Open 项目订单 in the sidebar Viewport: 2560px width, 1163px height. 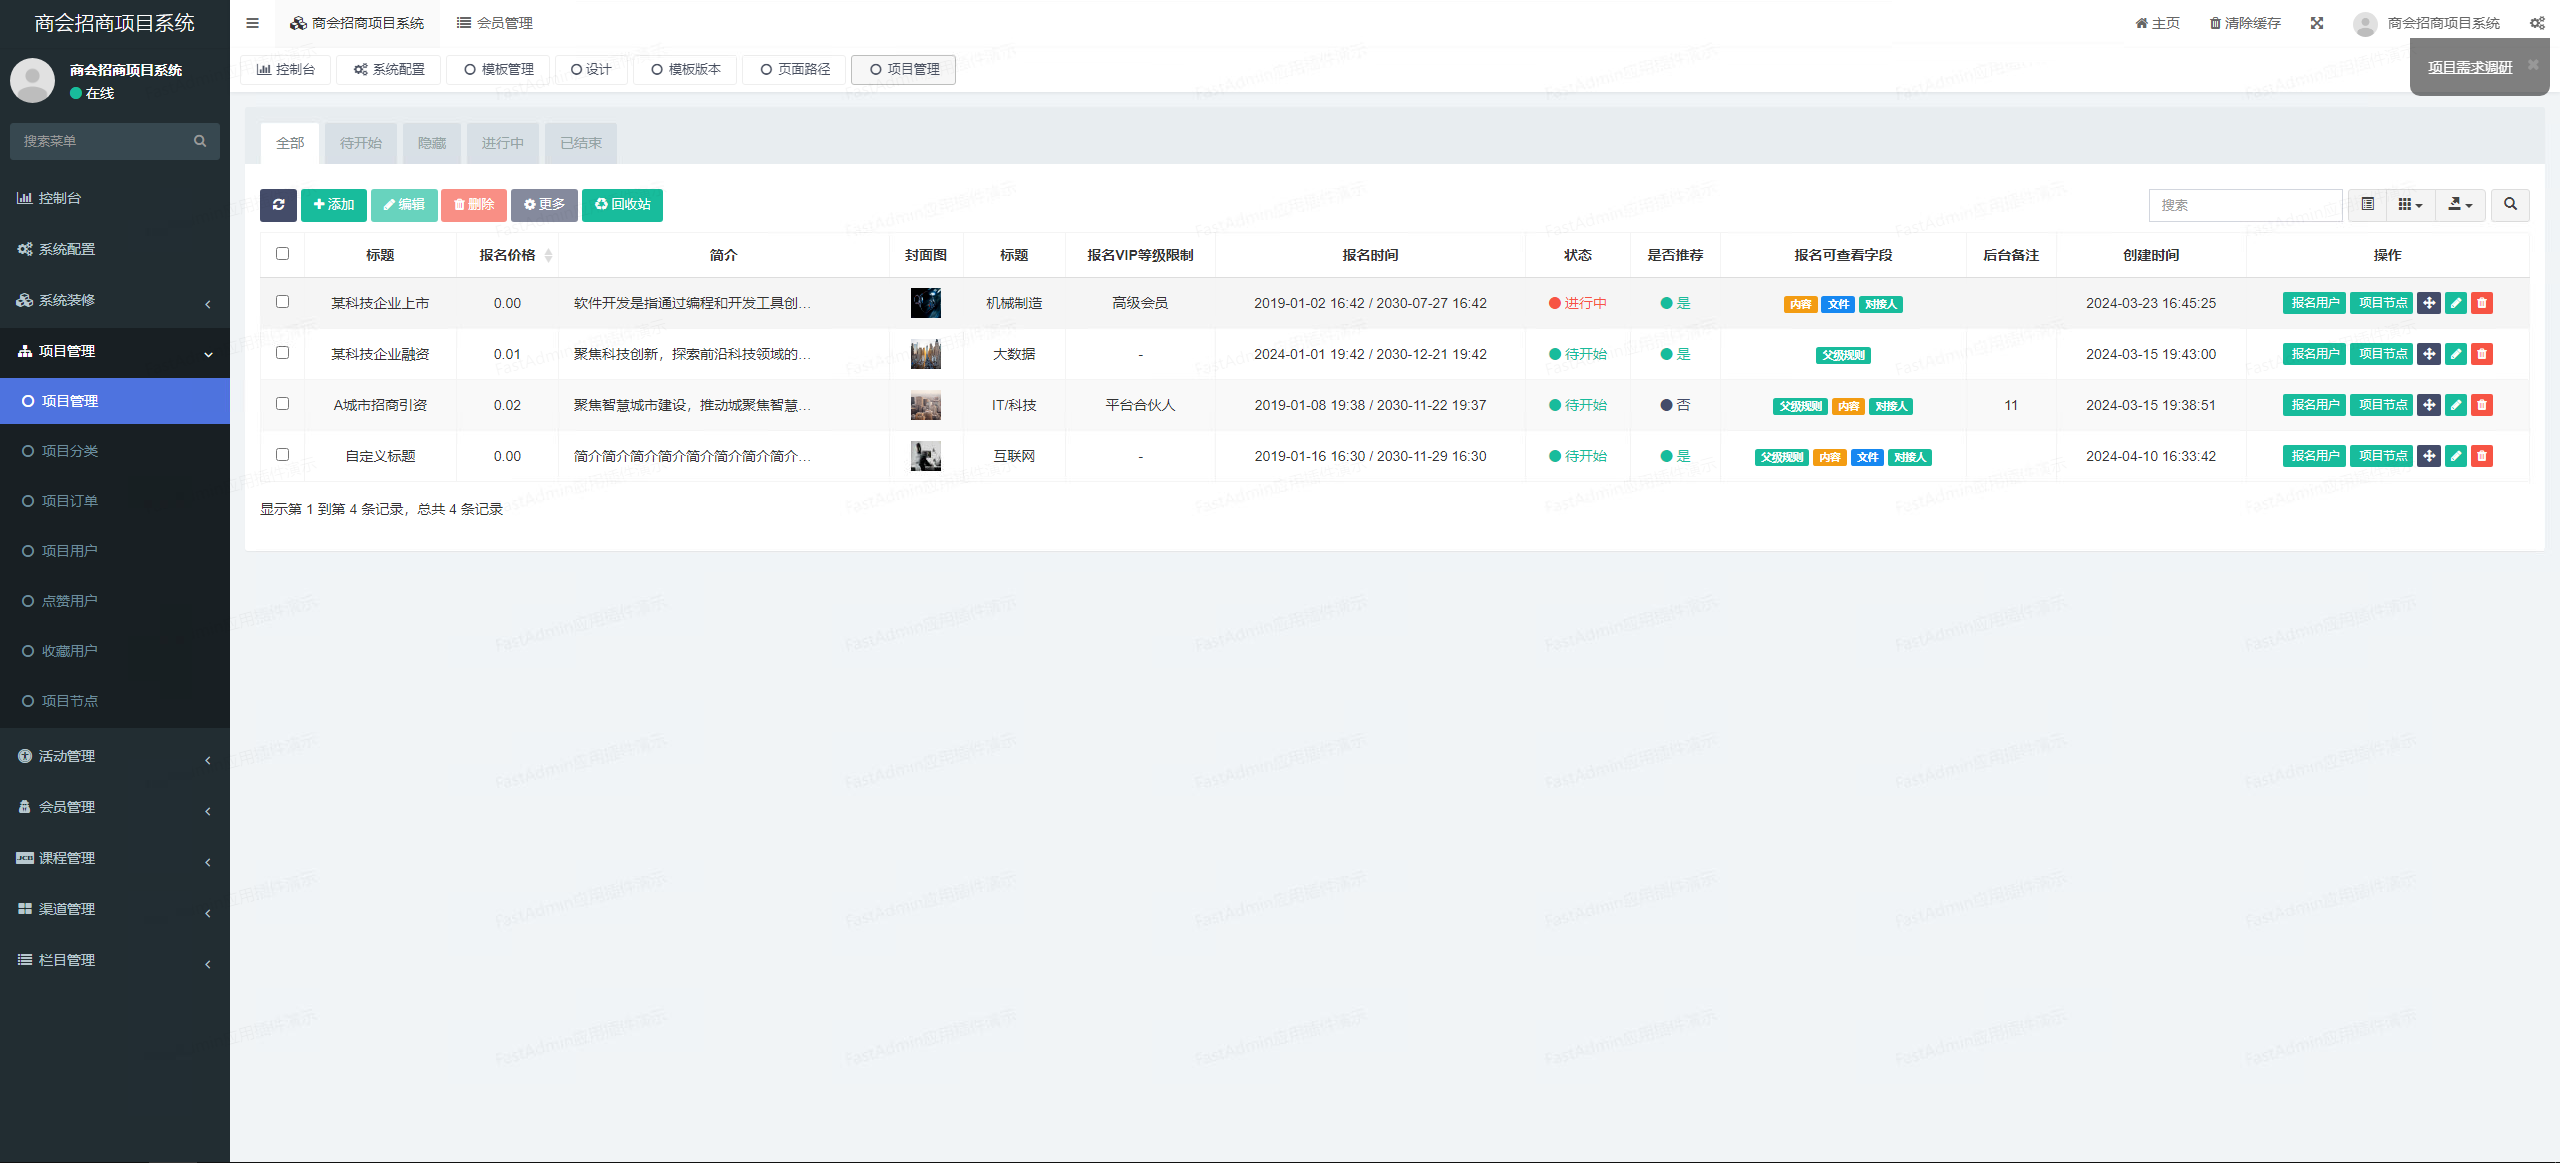point(70,501)
